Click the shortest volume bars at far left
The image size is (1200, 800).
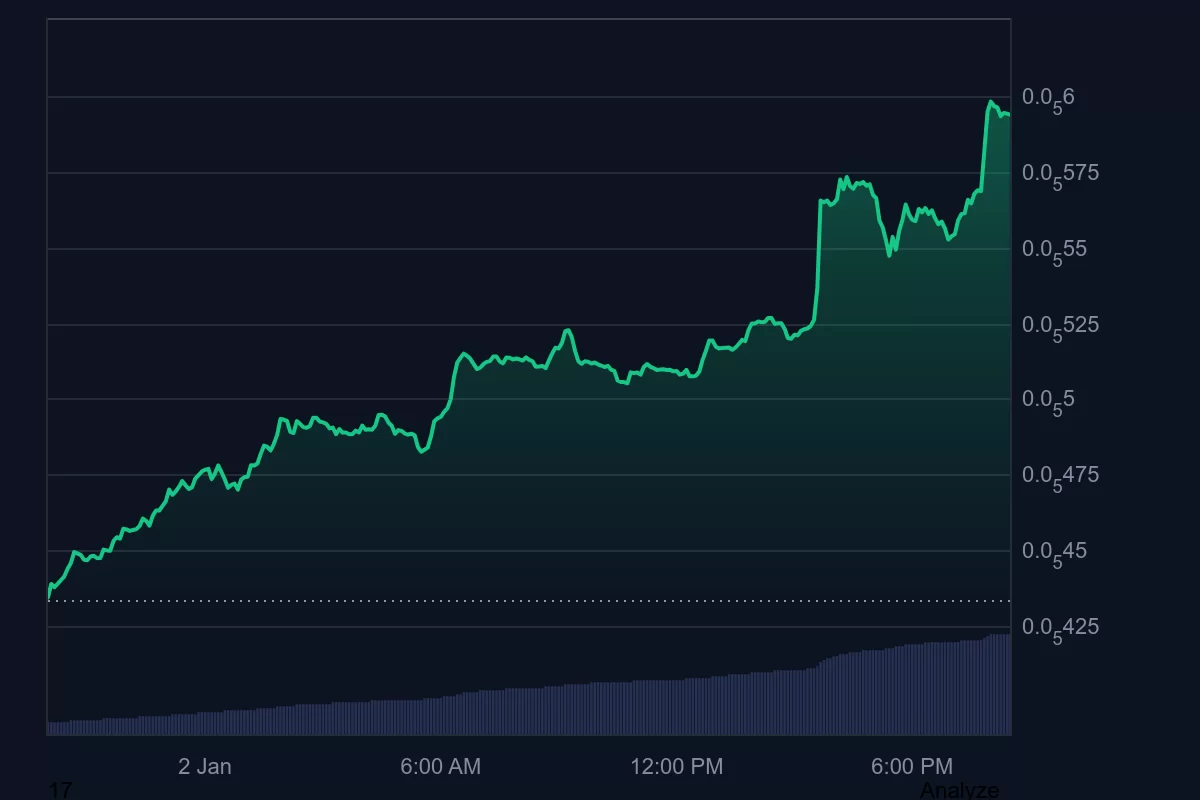click(55, 728)
